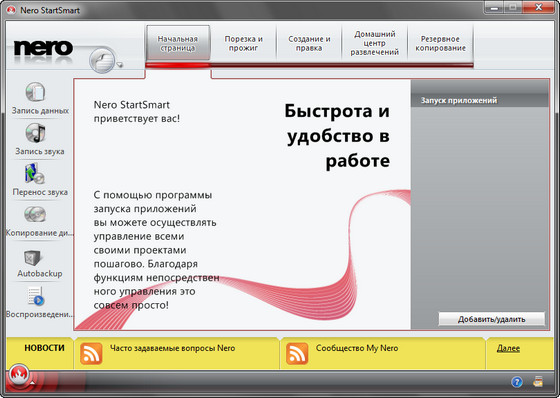Viewport: 560px width, 398px height.
Task: Open the drive icon next to help
Action: click(538, 382)
